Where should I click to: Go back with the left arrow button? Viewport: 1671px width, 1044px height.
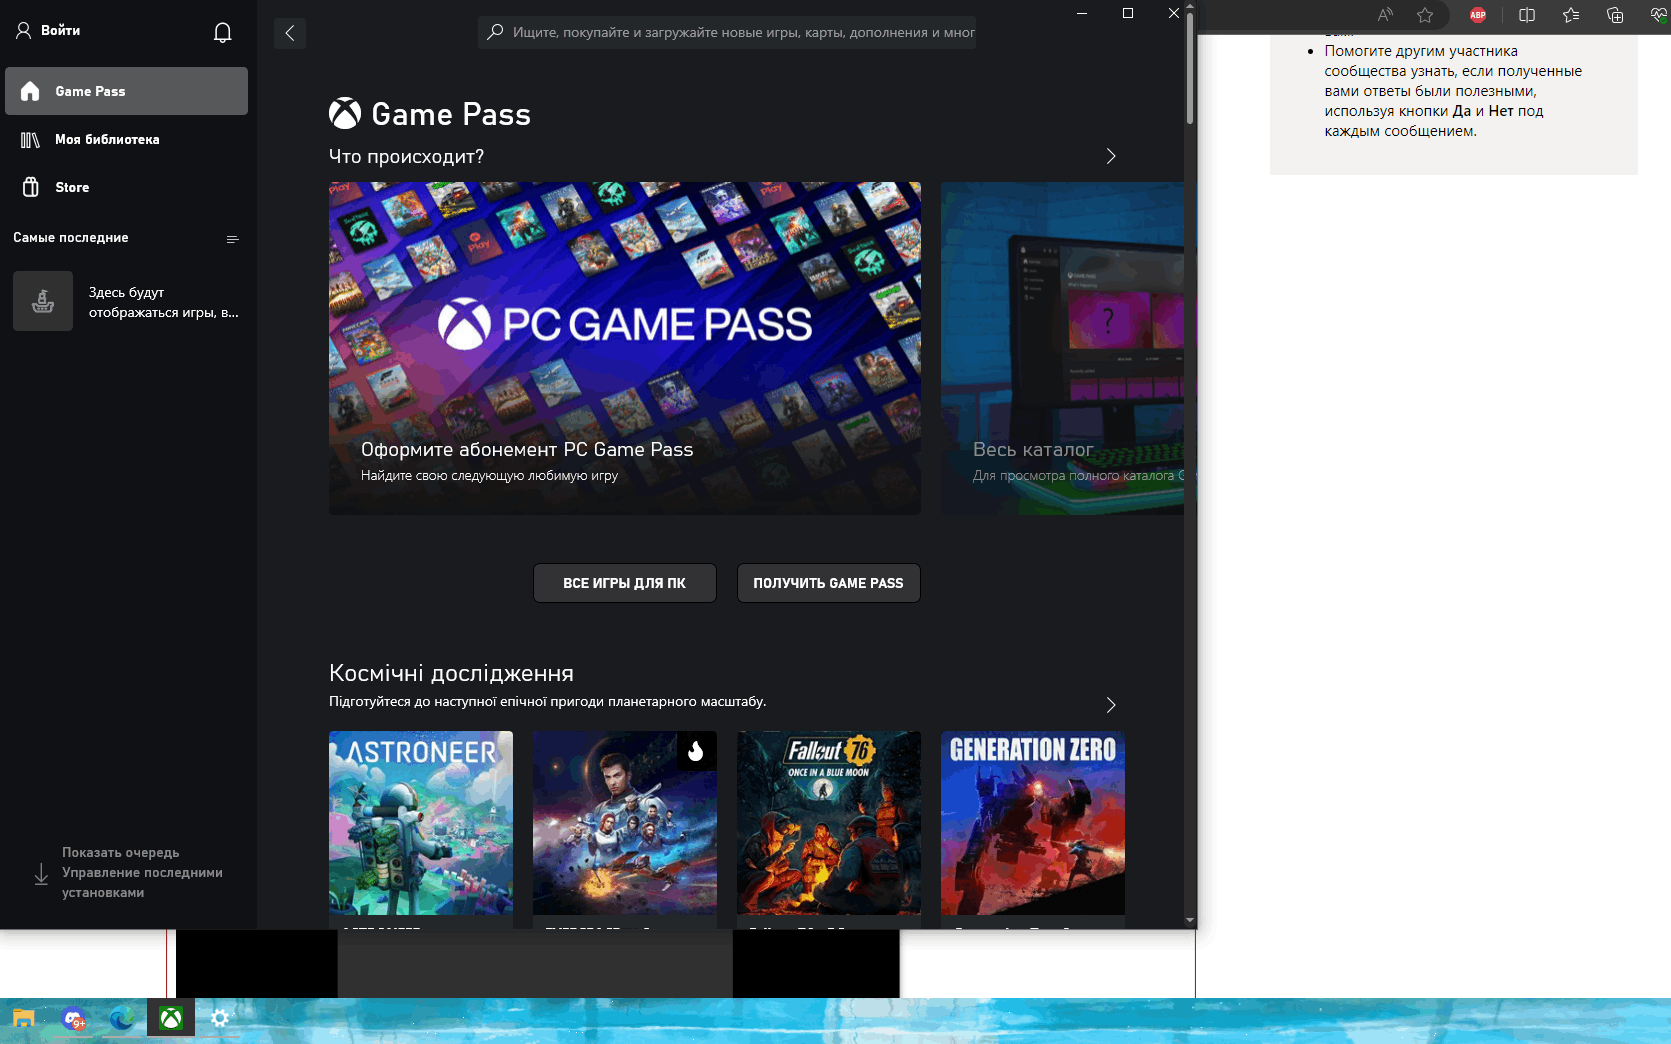coord(290,33)
